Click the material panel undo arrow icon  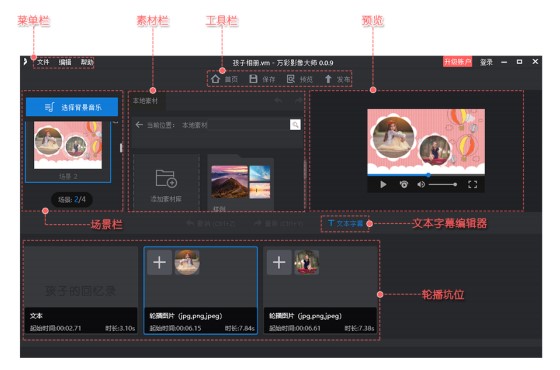(278, 101)
